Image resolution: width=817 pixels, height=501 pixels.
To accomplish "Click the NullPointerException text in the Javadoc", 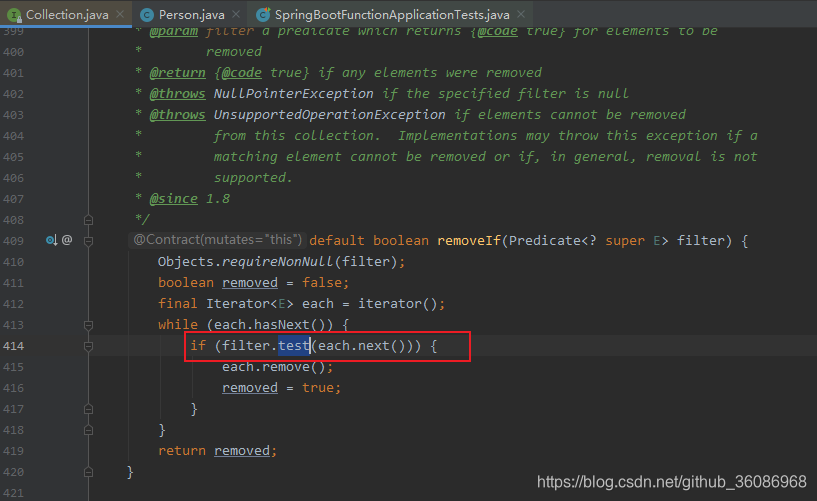I will (293, 93).
